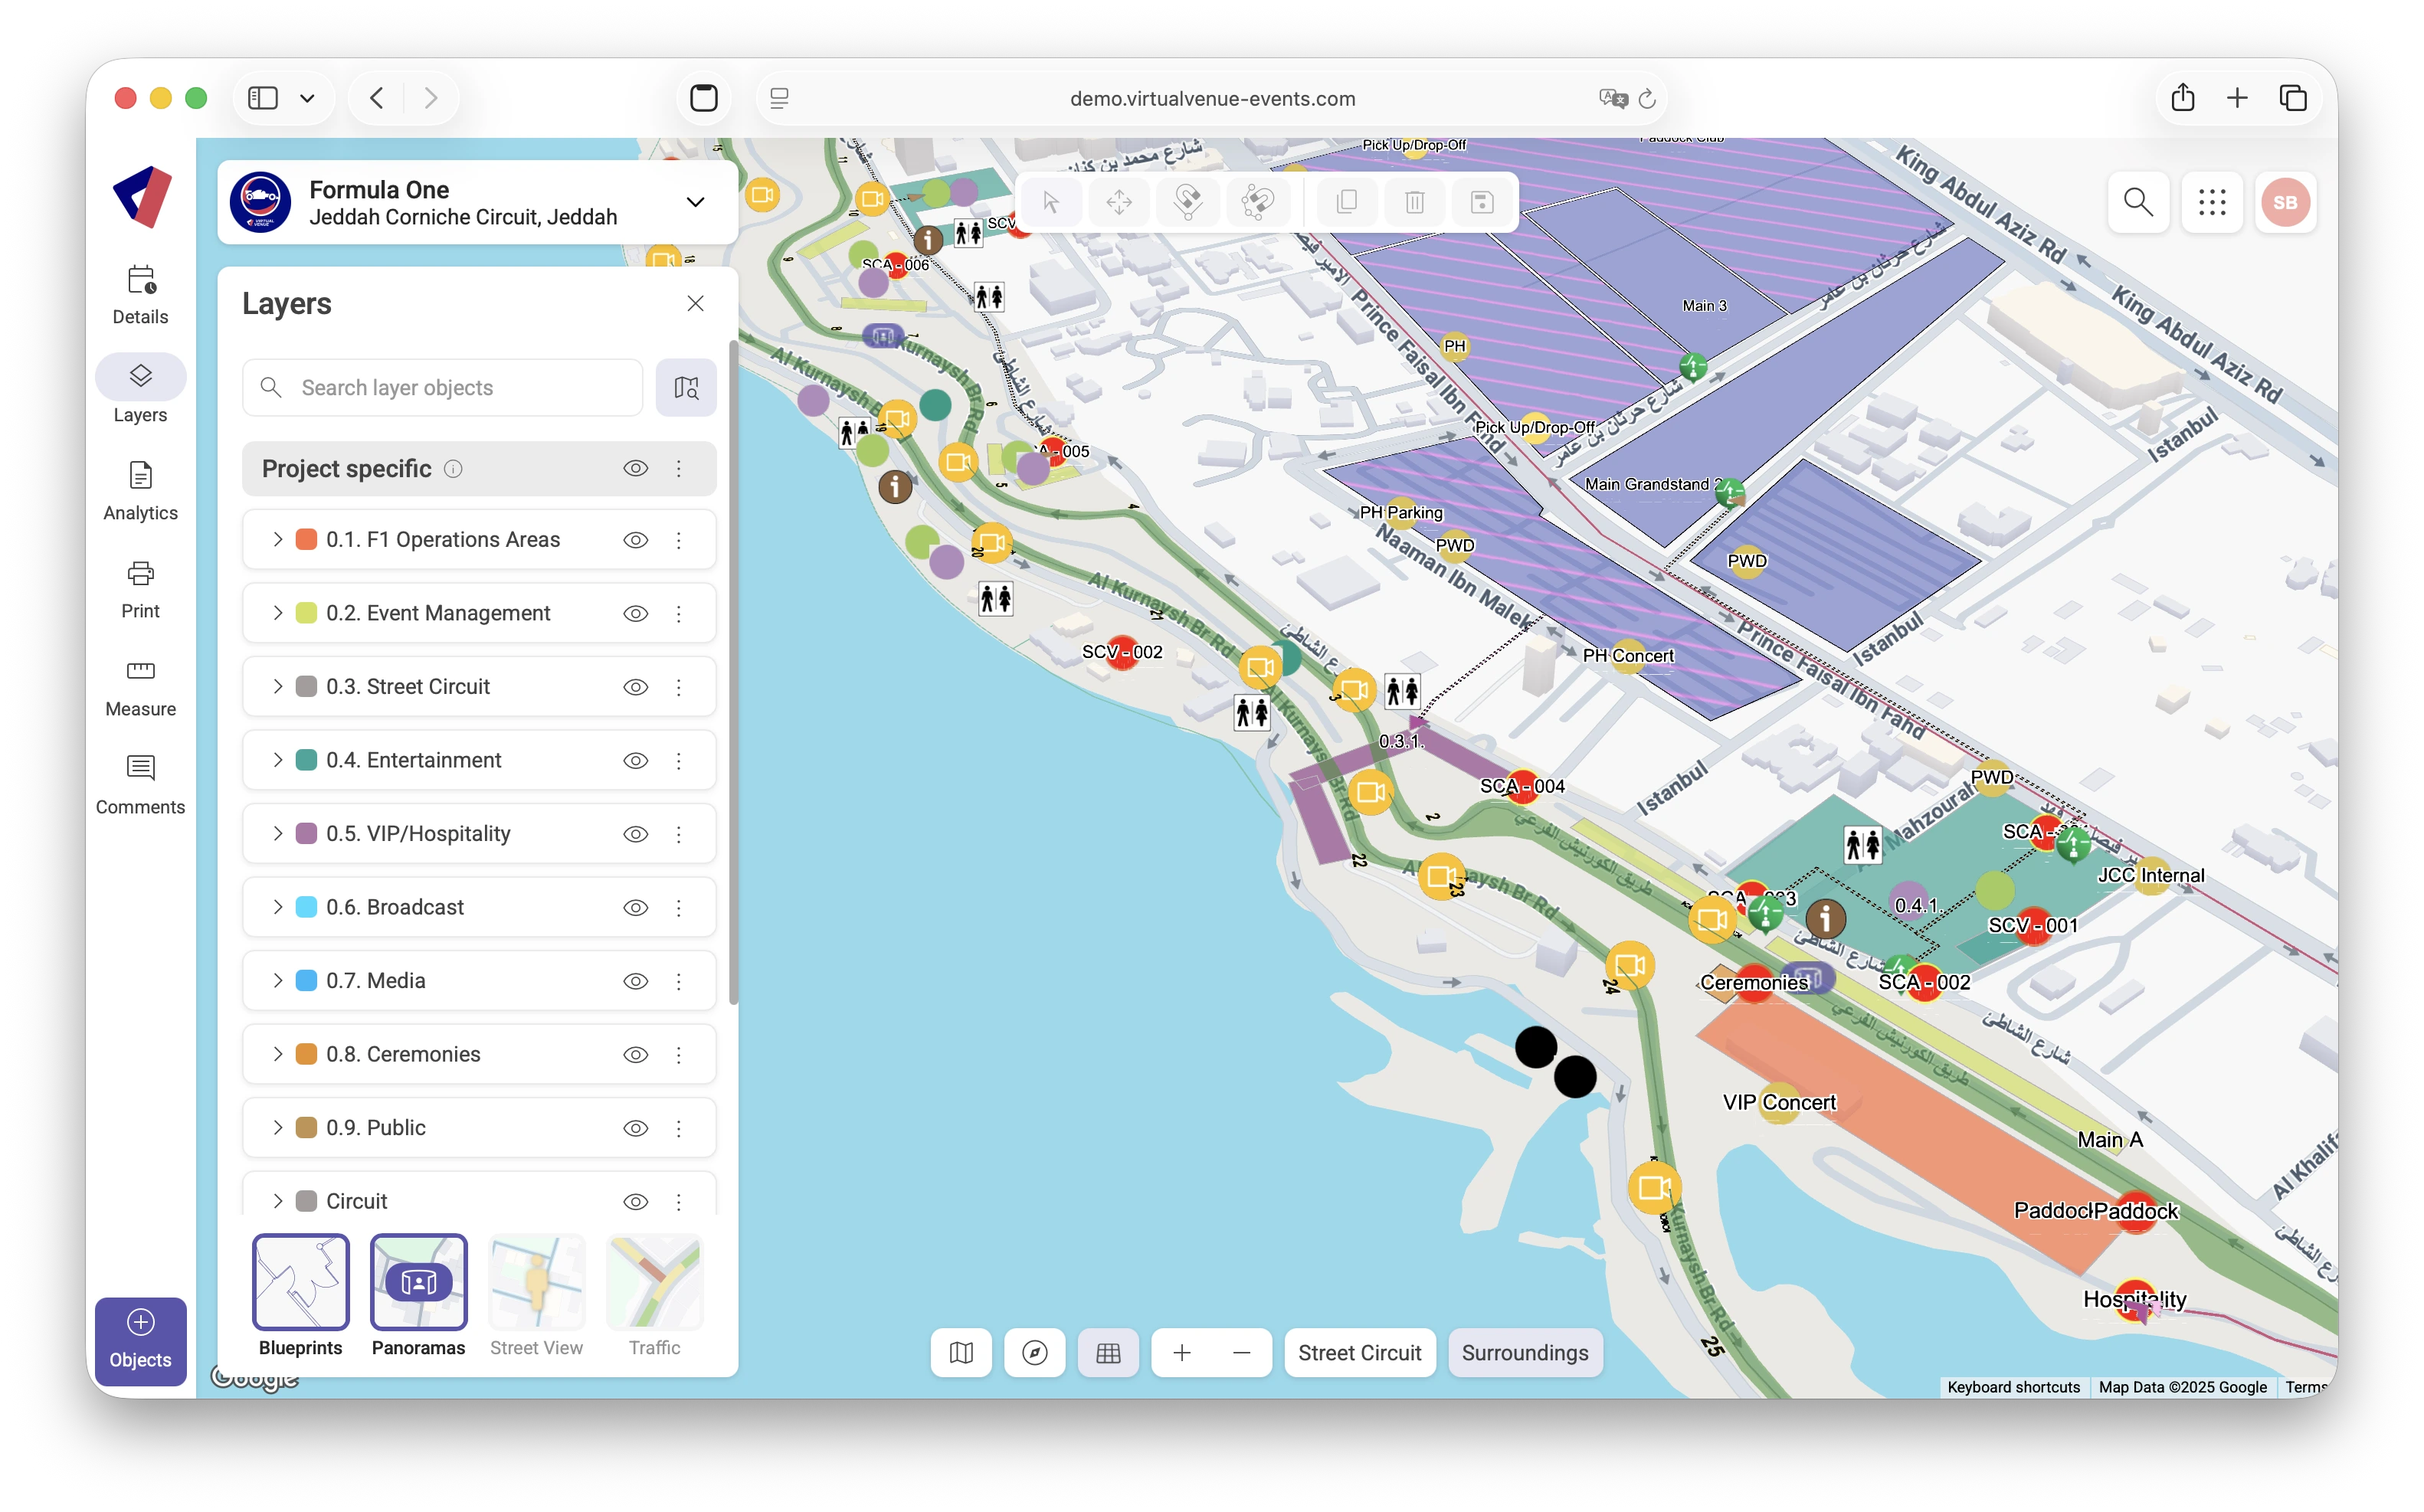Screen dimensions: 2424x1512
Task: Open the Measure tool in sidebar
Action: pyautogui.click(x=140, y=688)
